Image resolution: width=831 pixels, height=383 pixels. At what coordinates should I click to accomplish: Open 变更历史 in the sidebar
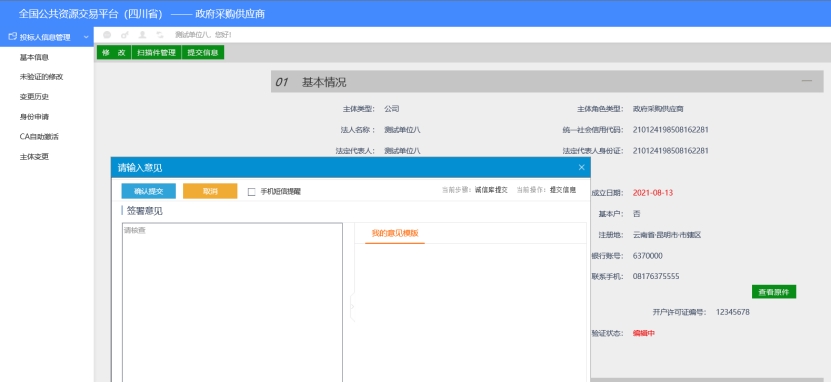tap(34, 97)
